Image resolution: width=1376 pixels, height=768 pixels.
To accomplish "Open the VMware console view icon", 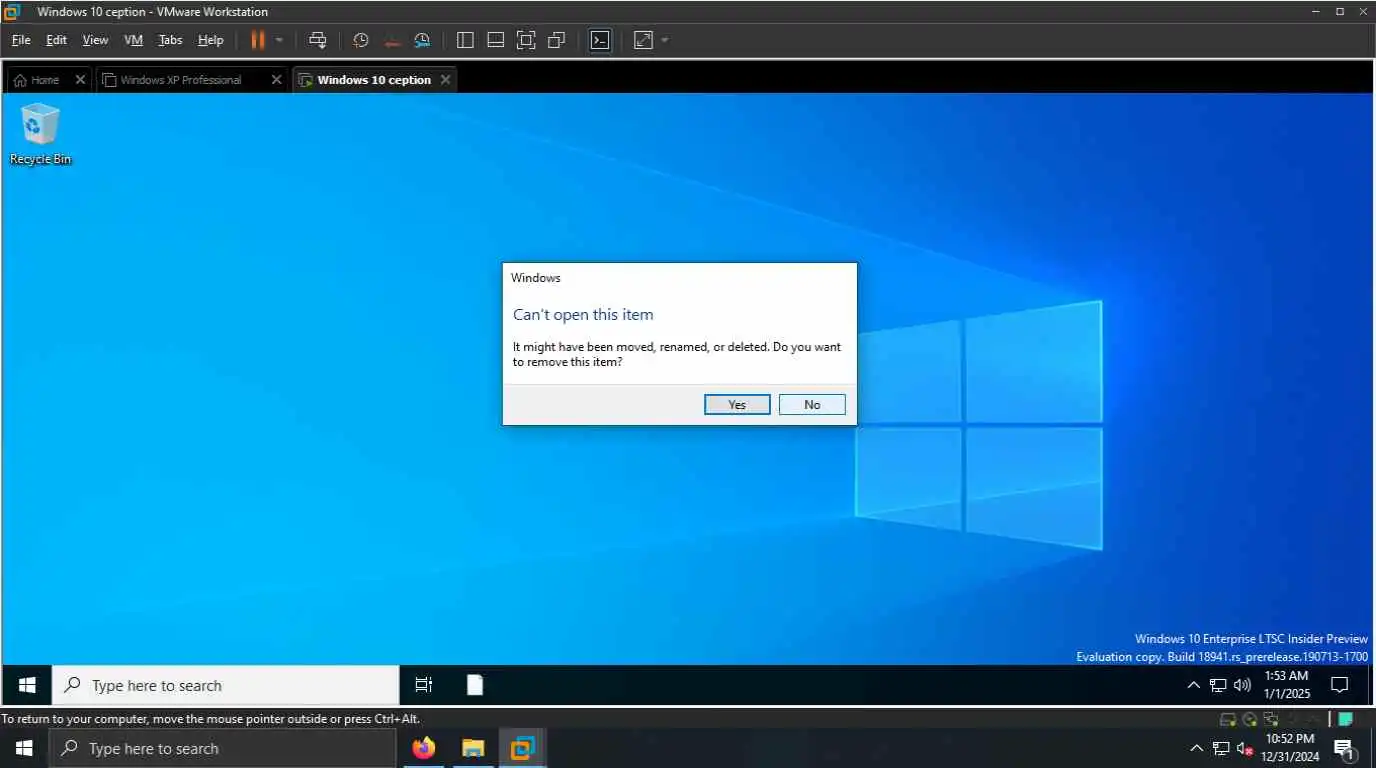I will pyautogui.click(x=600, y=40).
